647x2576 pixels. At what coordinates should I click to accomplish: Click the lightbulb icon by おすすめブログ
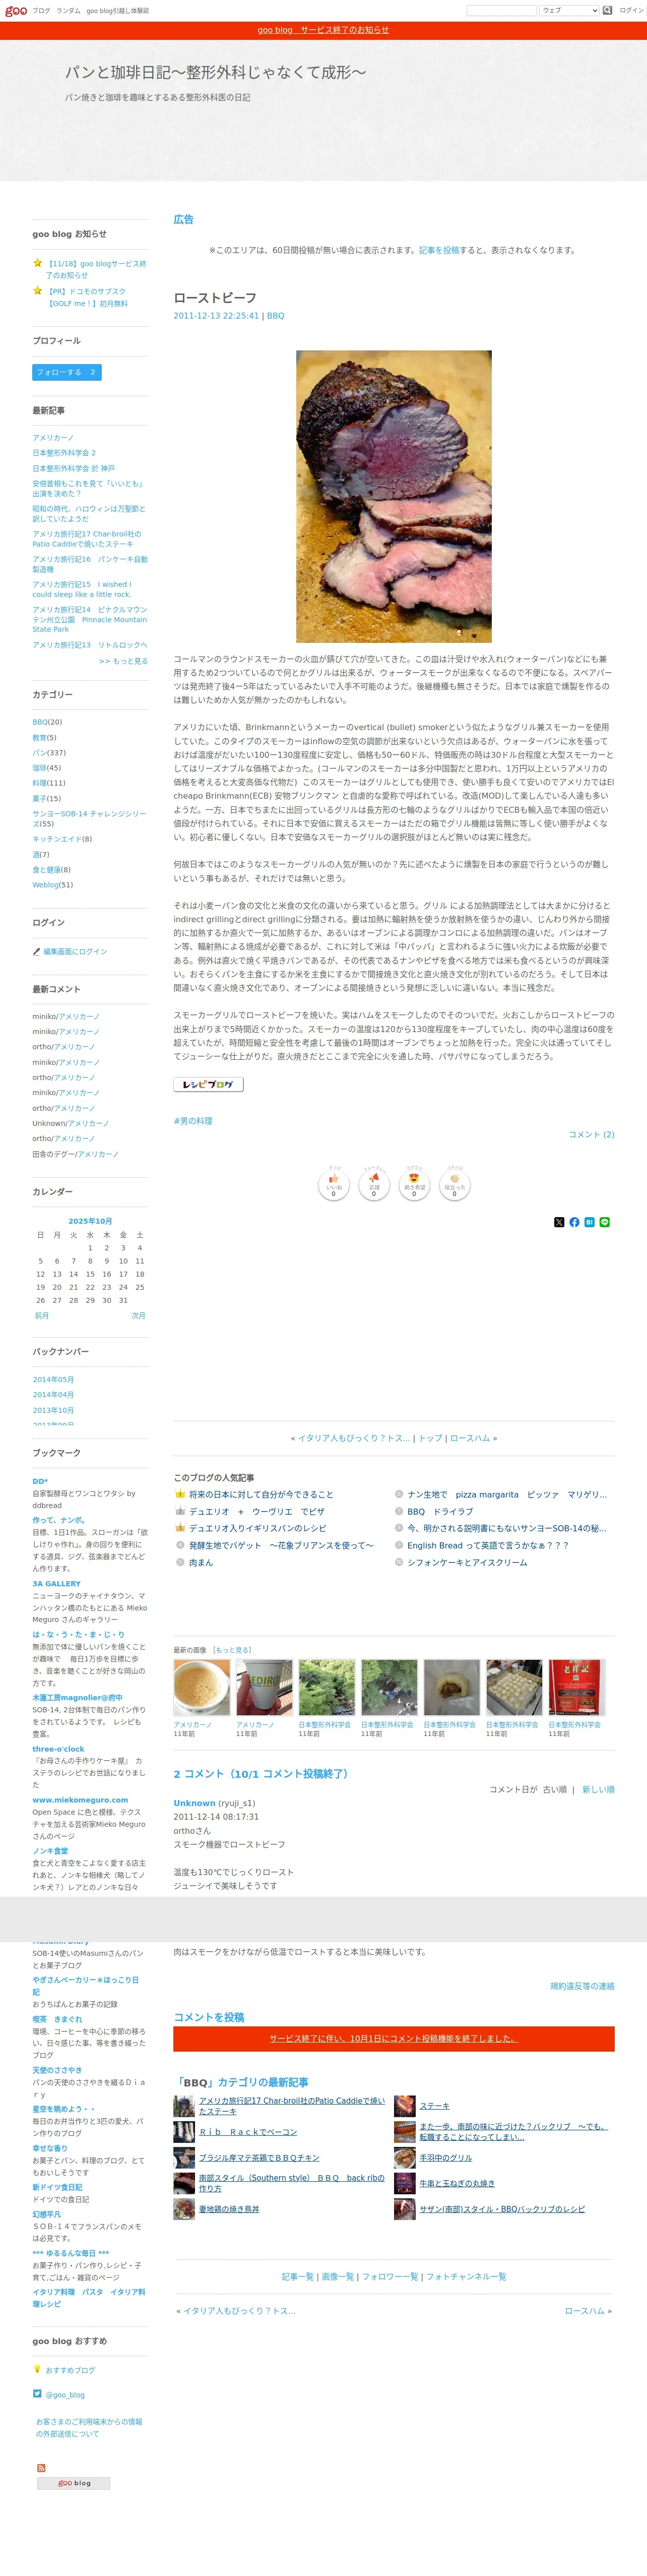37,2369
